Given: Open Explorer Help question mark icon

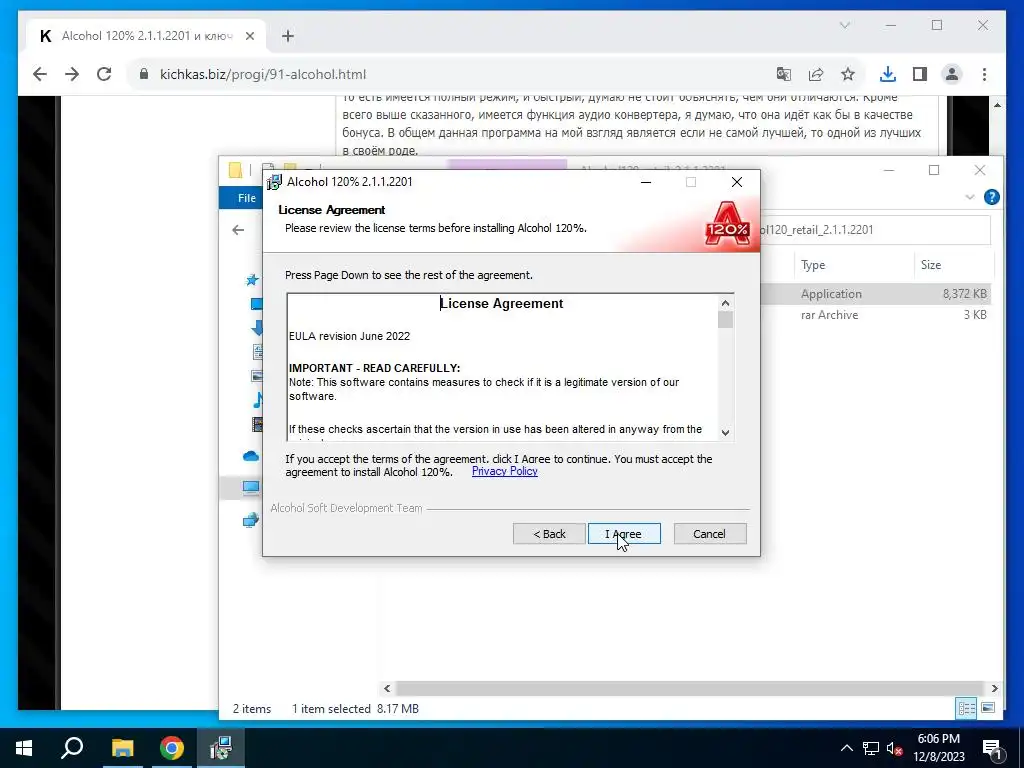Looking at the screenshot, I should pos(991,197).
